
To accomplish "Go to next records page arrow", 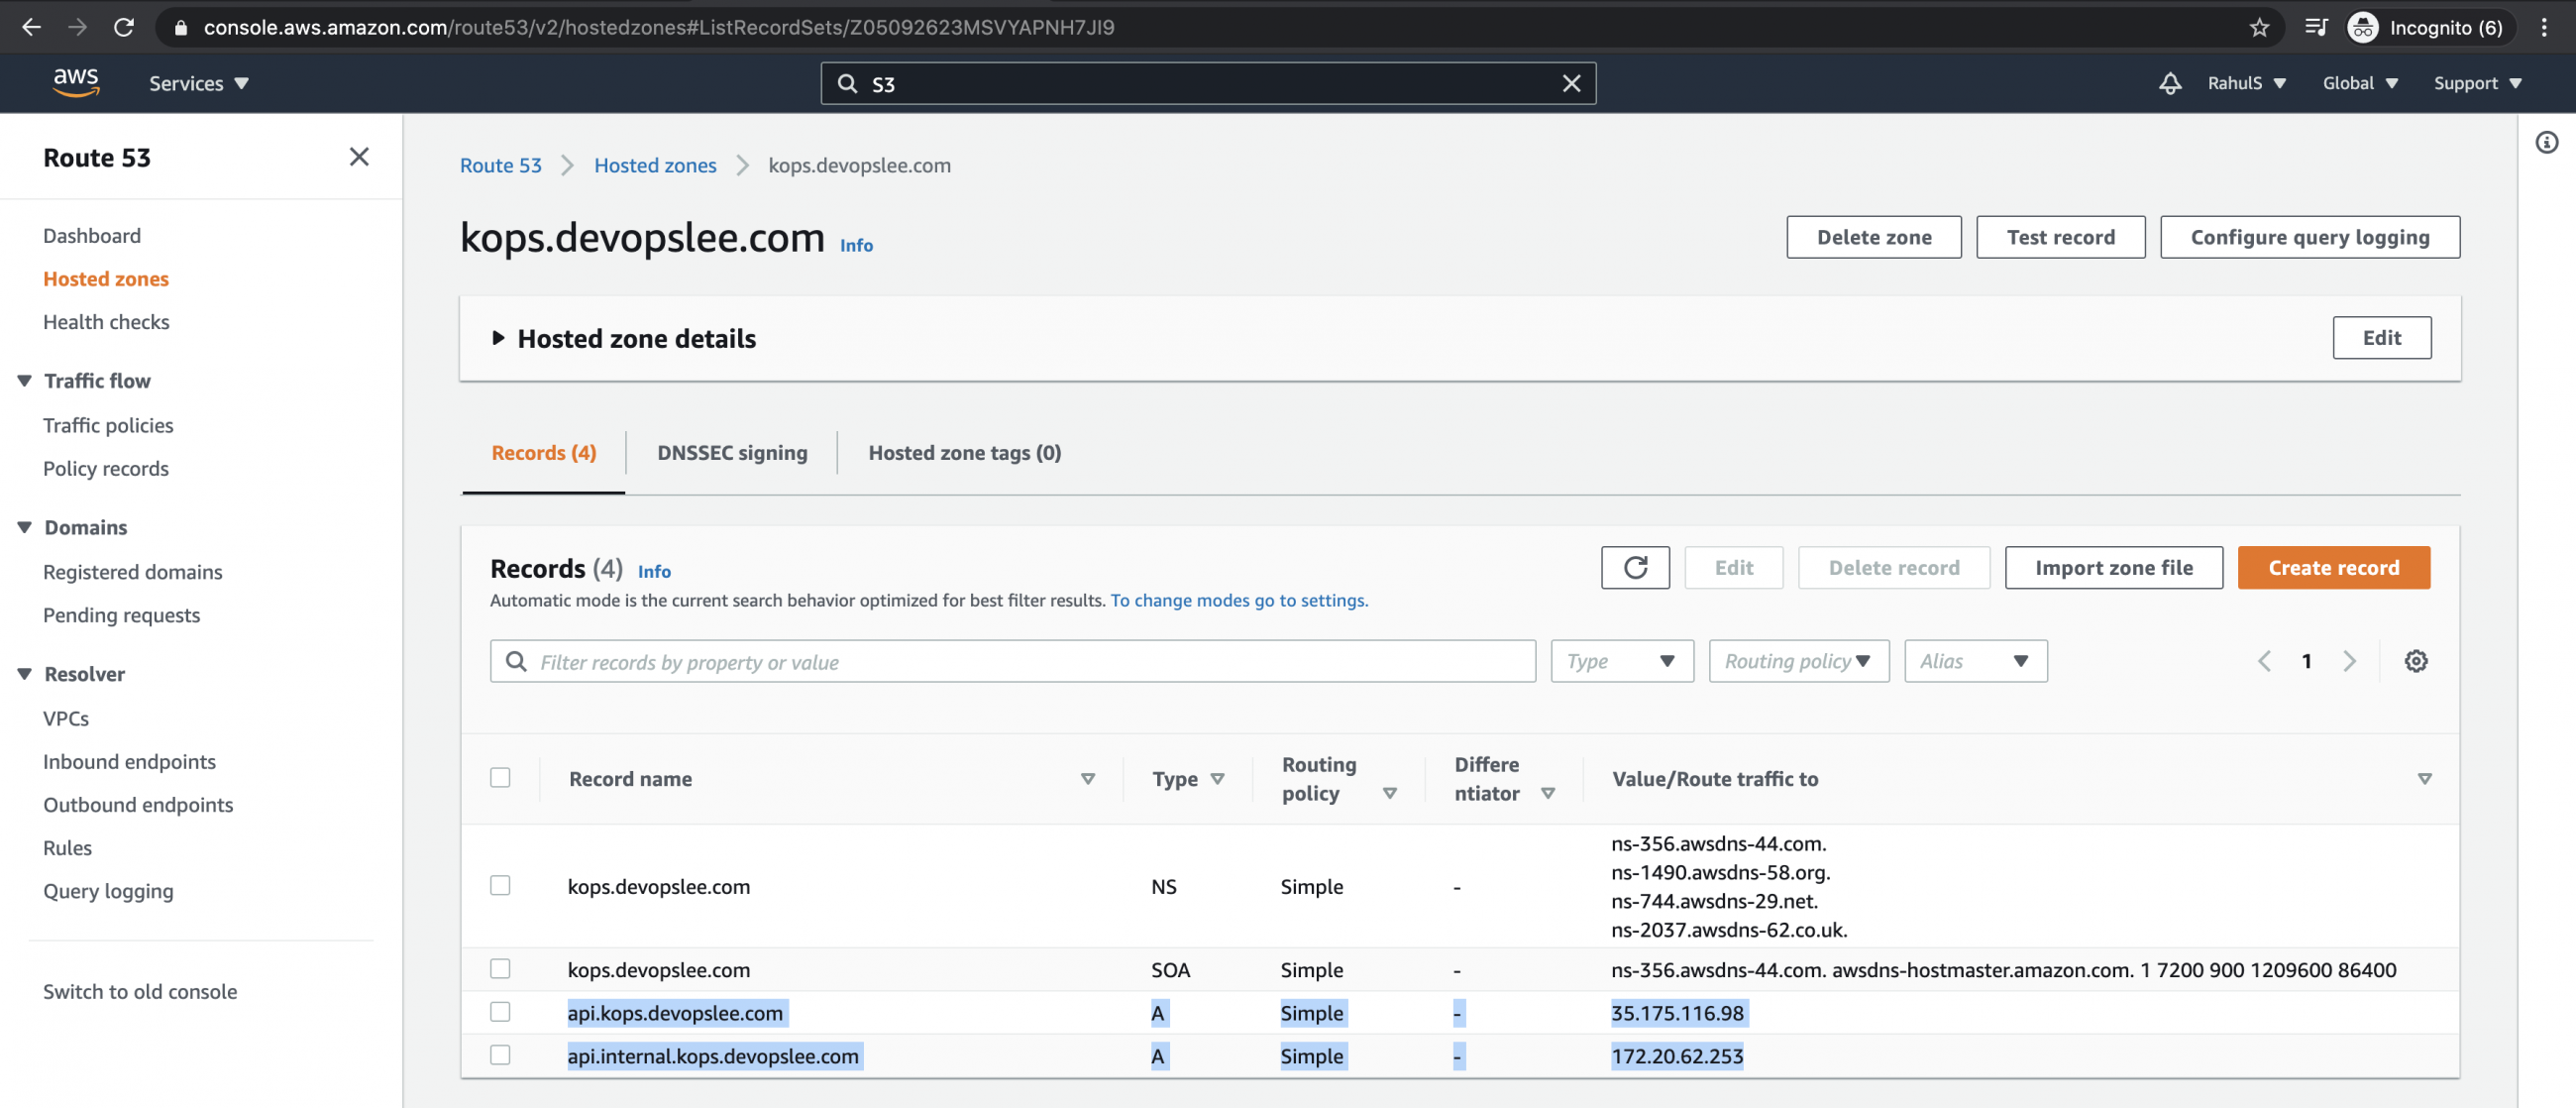I will 2349,661.
